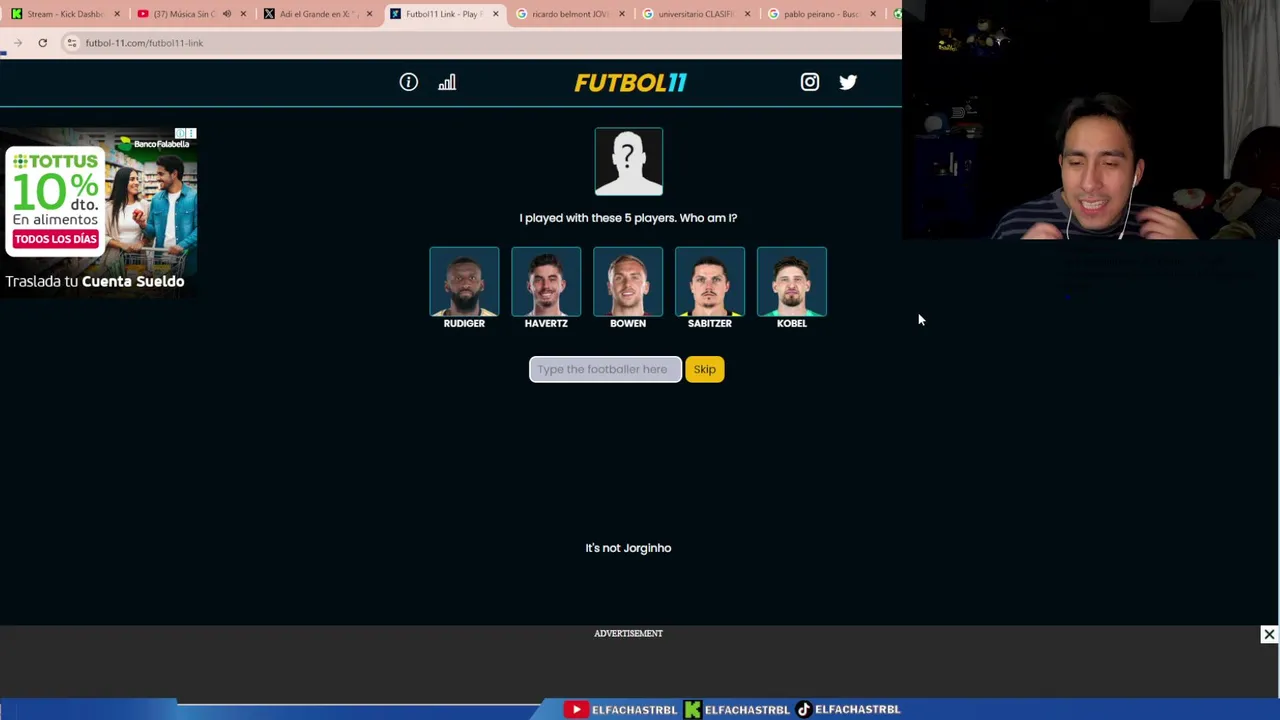Open the Twitter bird icon

point(848,82)
